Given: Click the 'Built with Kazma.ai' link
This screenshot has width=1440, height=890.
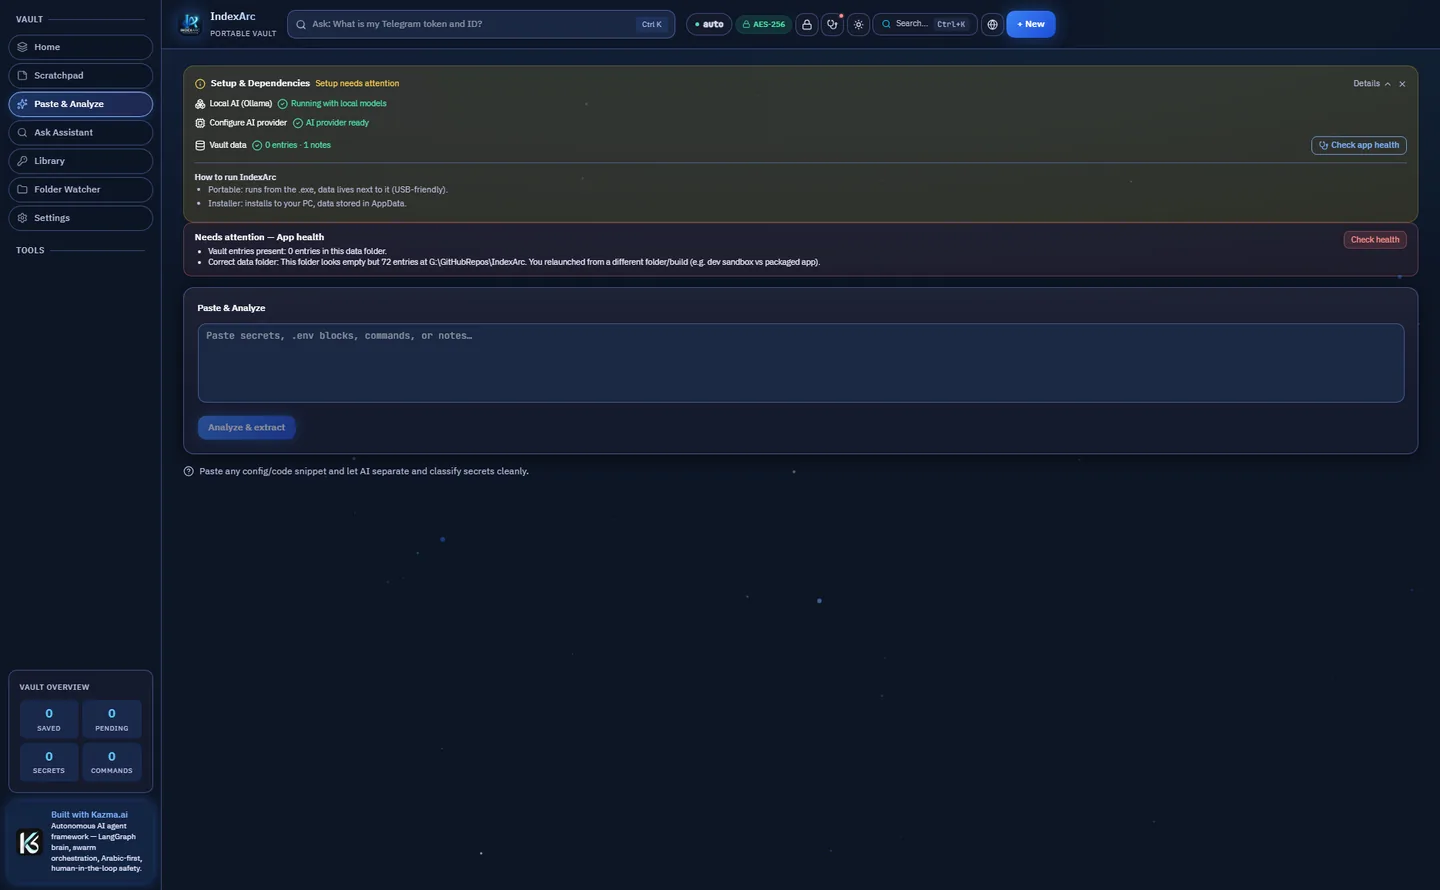Looking at the screenshot, I should [x=90, y=815].
